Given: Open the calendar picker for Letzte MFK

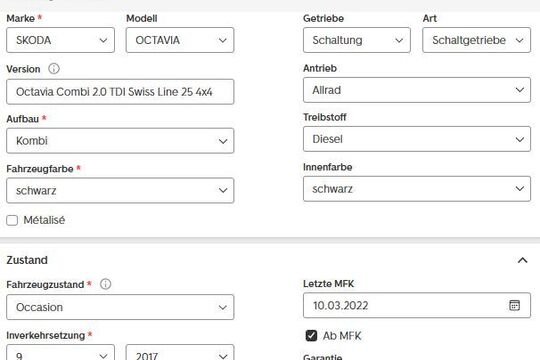Looking at the screenshot, I should [x=515, y=305].
